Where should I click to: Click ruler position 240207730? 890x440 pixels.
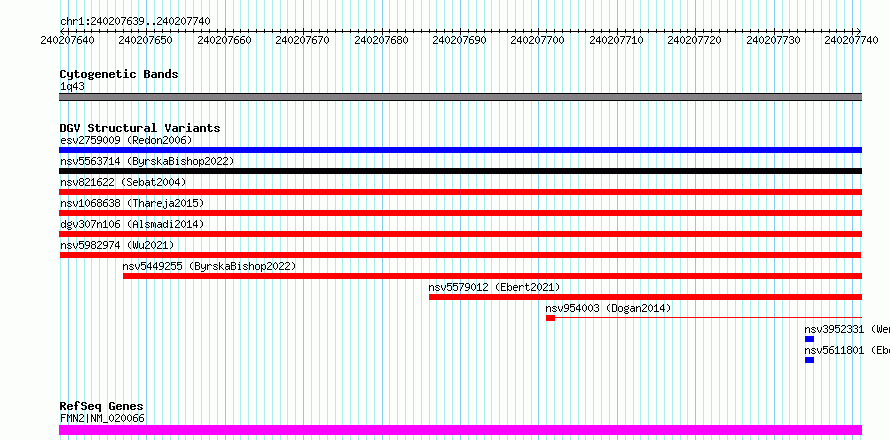(x=773, y=40)
